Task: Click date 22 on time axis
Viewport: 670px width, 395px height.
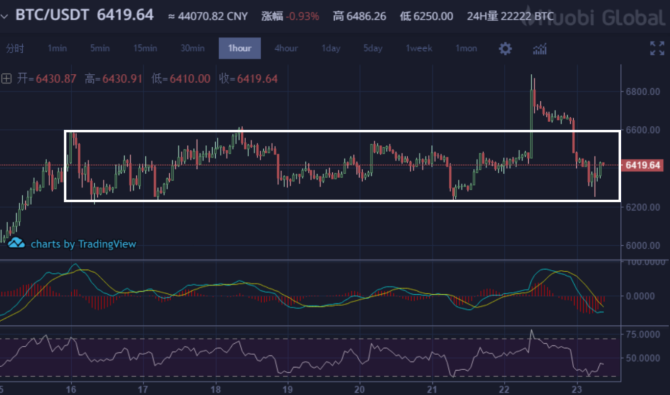Action: (505, 389)
